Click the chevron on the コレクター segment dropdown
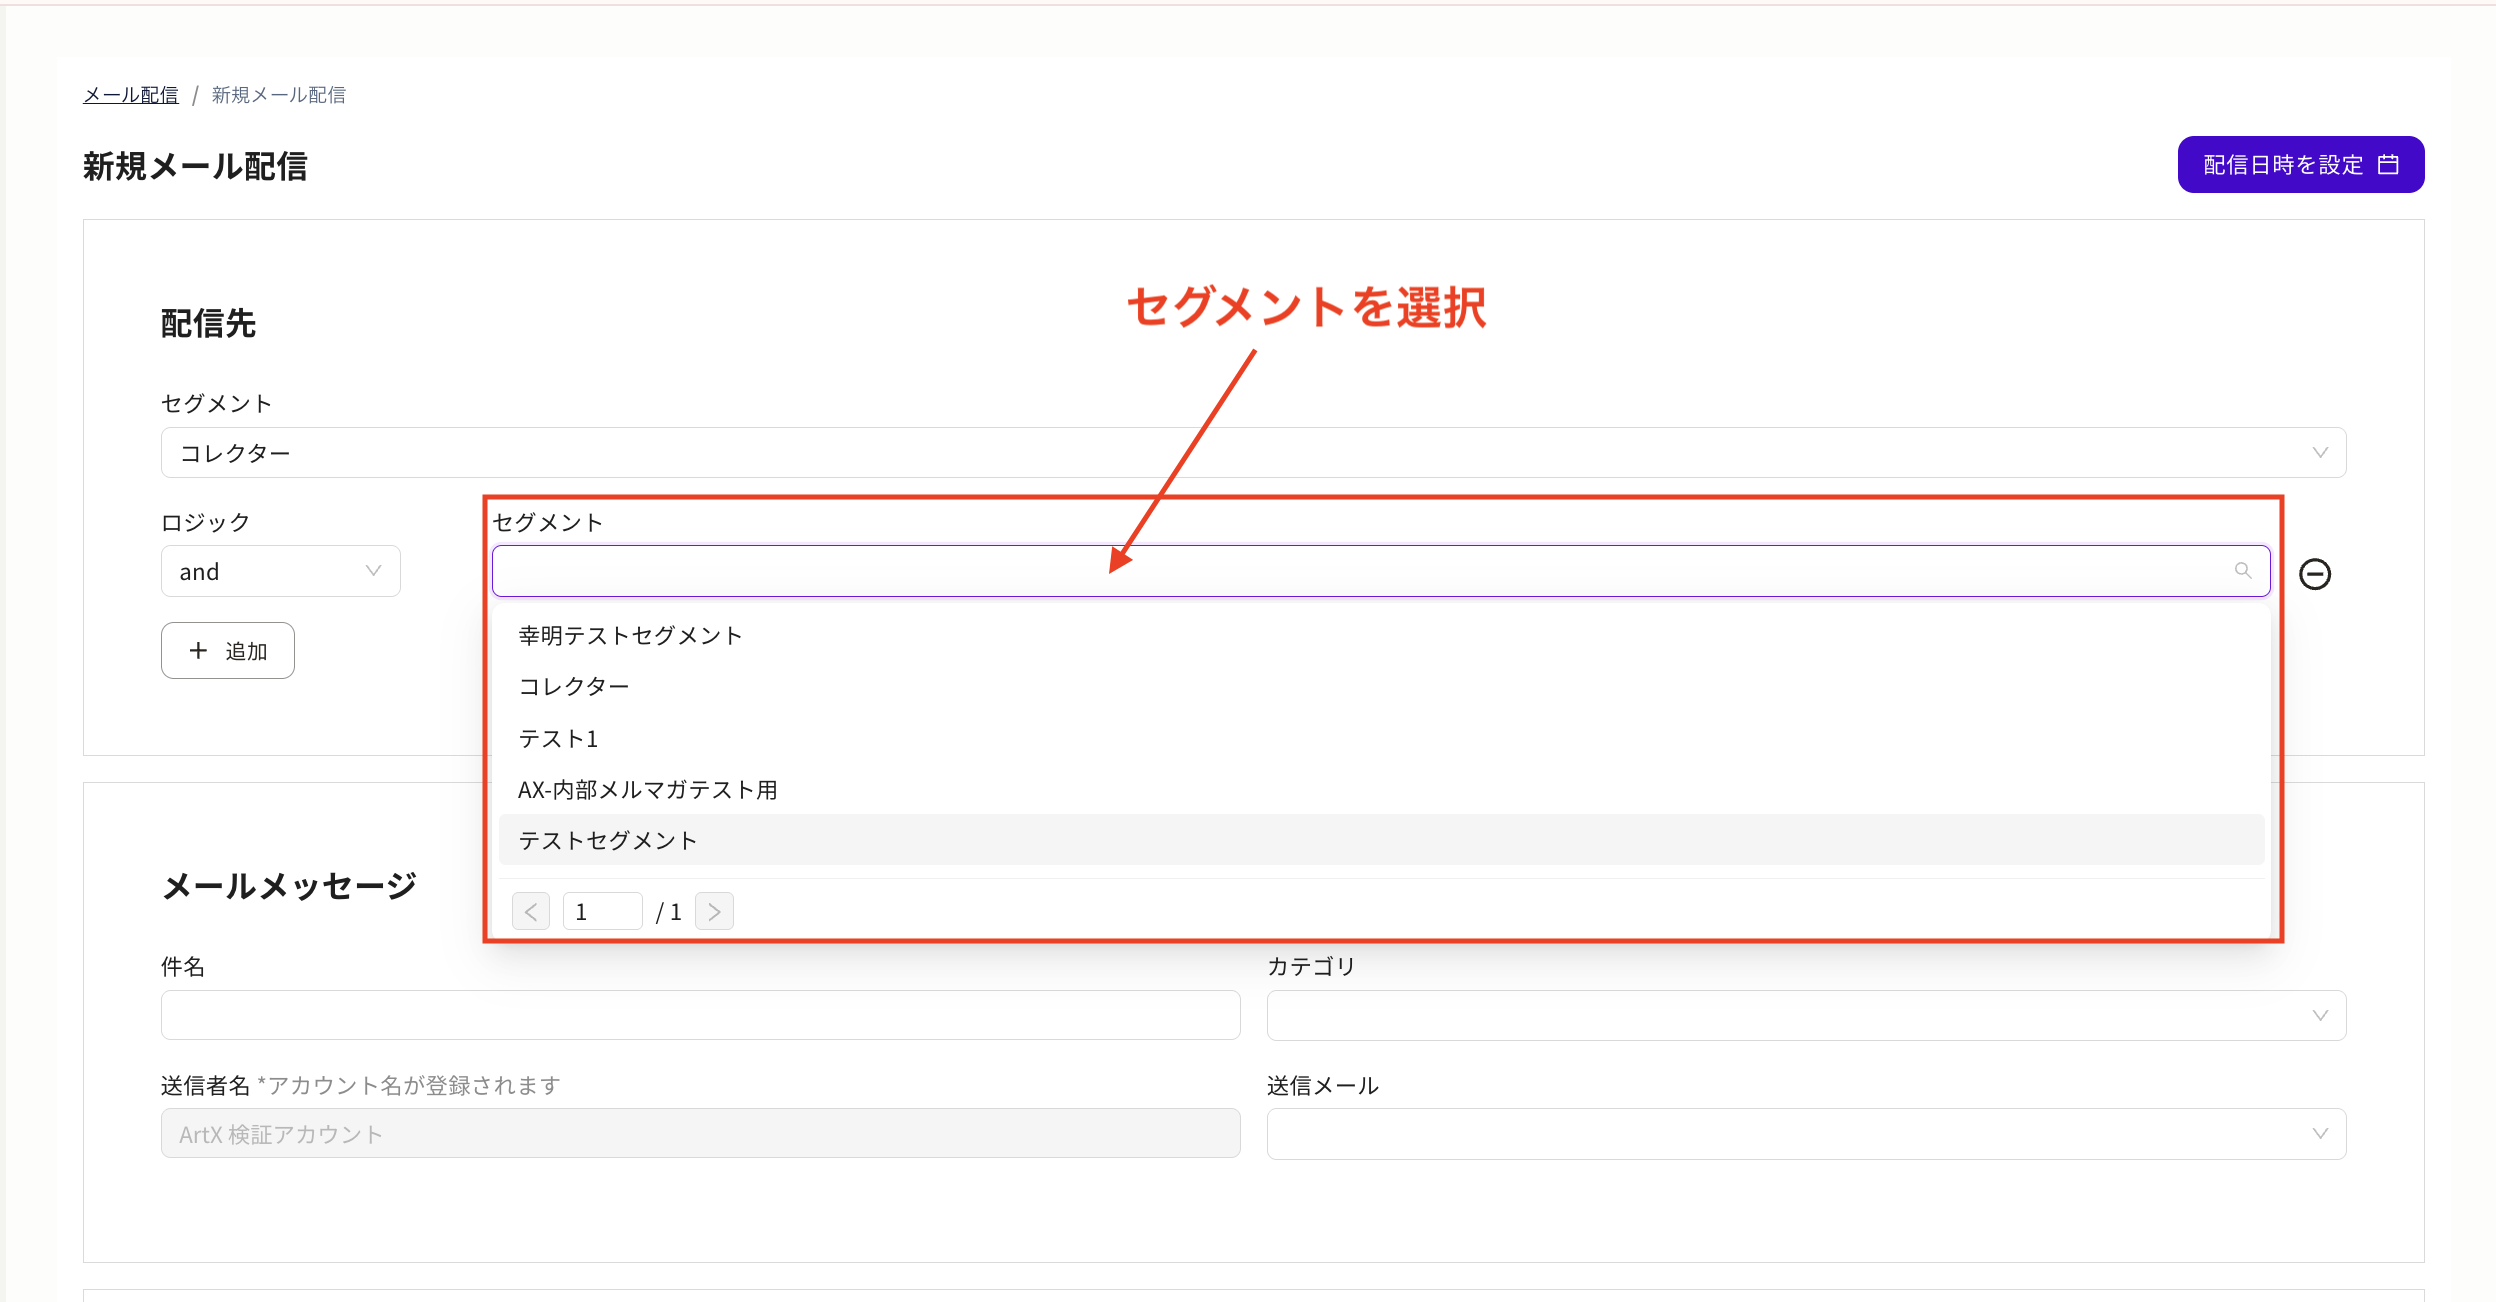2496x1302 pixels. coord(2321,452)
